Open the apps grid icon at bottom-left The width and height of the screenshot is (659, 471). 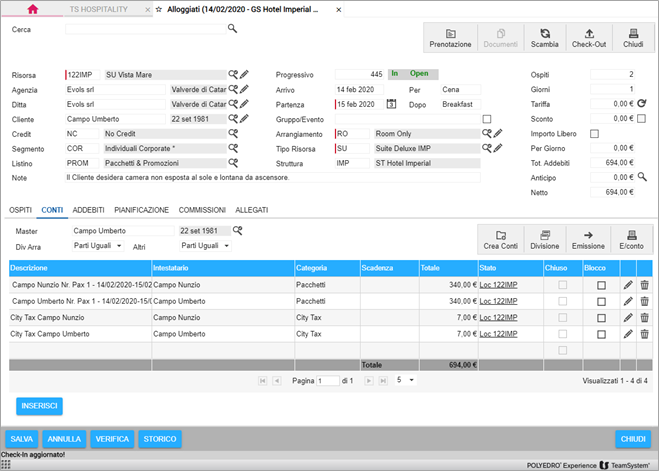point(5,465)
